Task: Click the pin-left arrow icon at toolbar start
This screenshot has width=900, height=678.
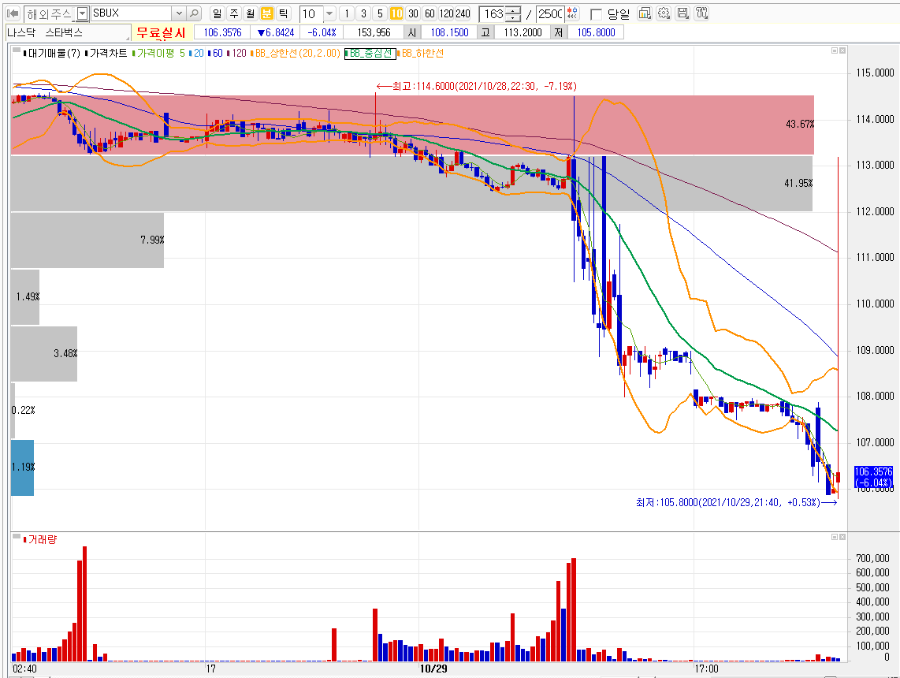Action: (13, 13)
